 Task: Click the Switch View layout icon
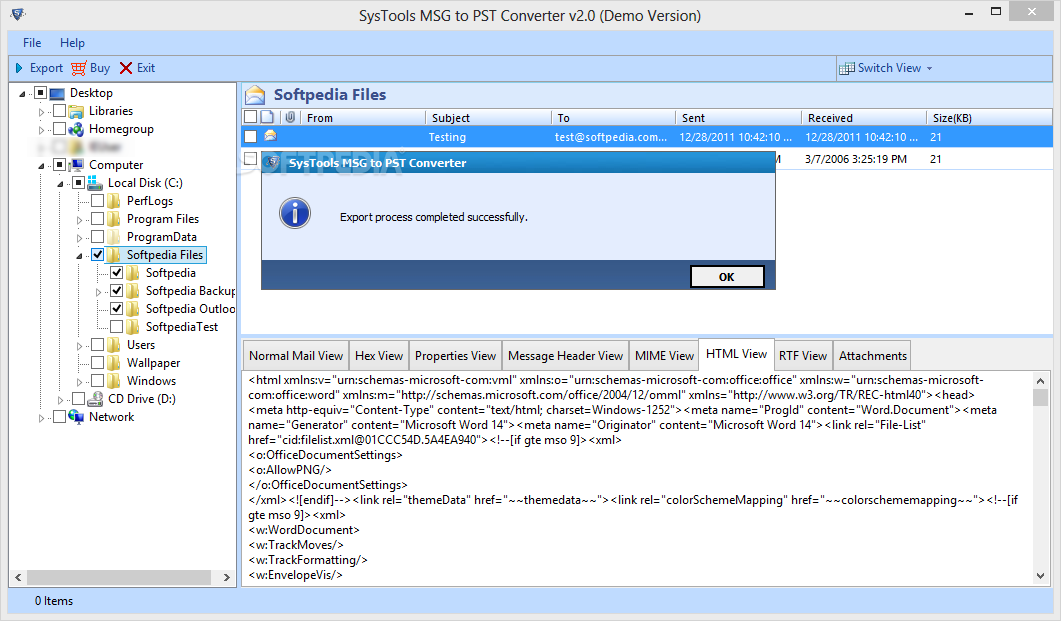pyautogui.click(x=846, y=68)
